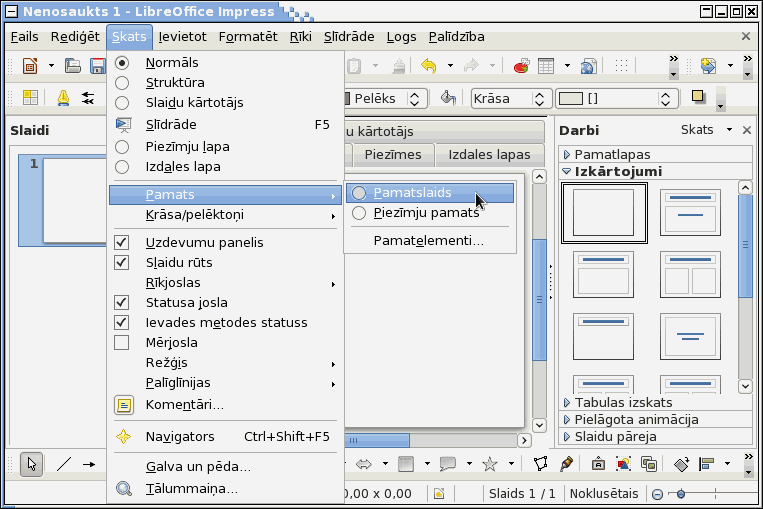The height and width of the screenshot is (509, 763).
Task: Open the Fontwork gallery icon
Action: point(599,464)
